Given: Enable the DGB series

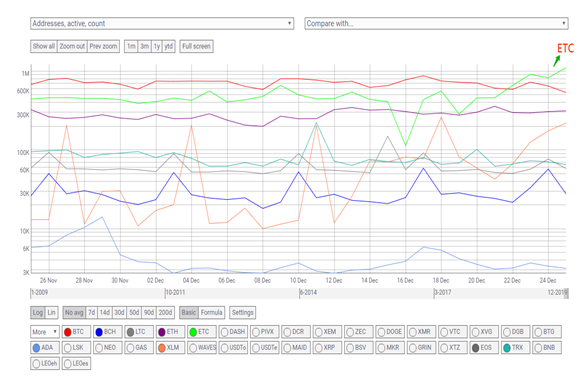Looking at the screenshot, I should click(x=516, y=332).
